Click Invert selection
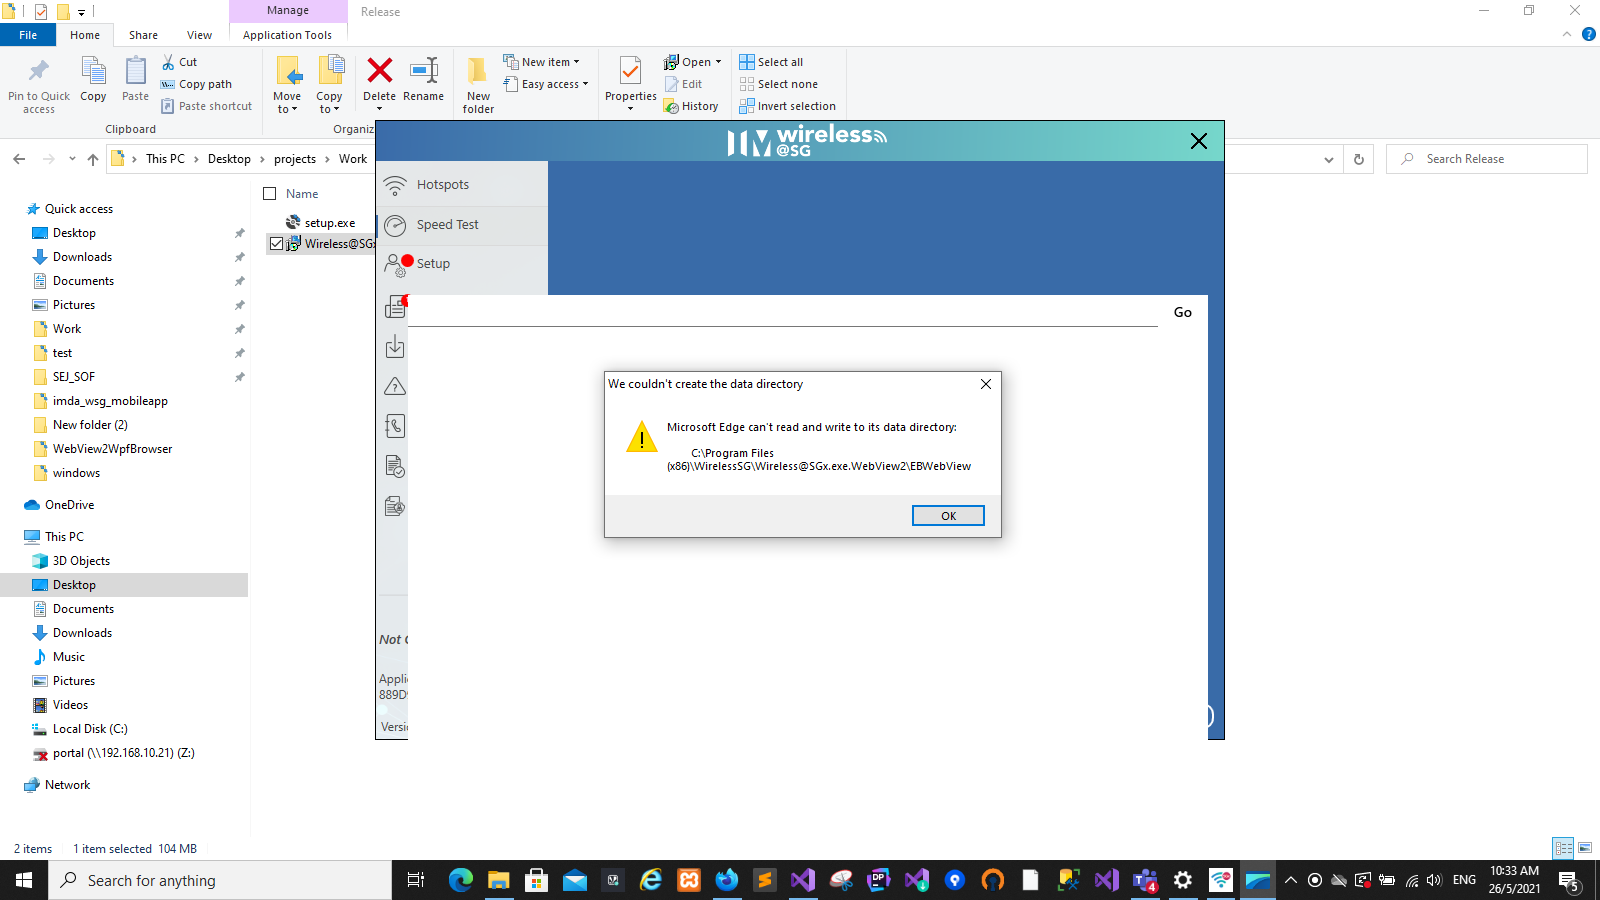 787,106
